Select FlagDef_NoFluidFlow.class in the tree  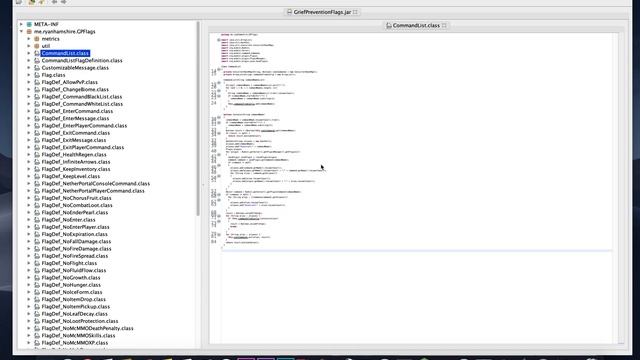click(x=73, y=271)
